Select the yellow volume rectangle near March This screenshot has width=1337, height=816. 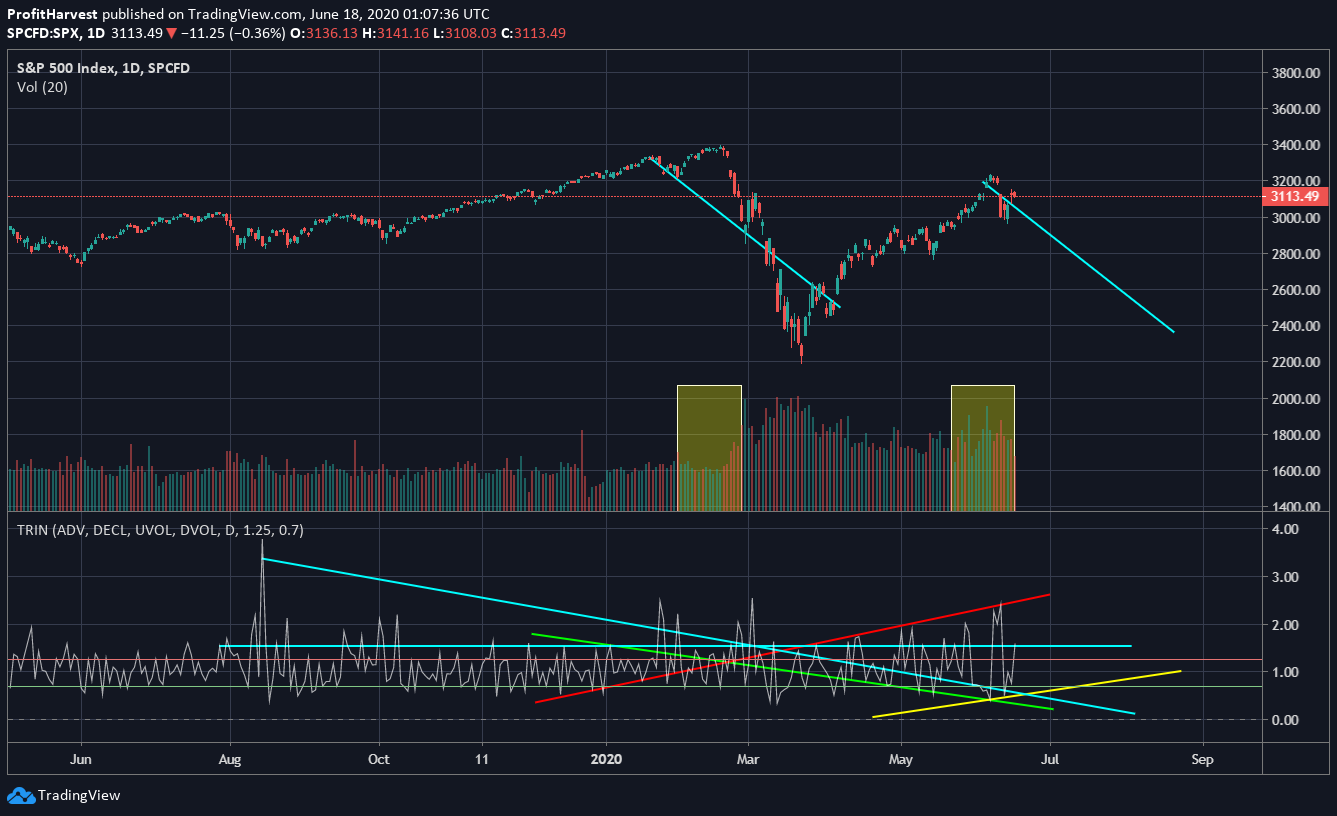pyautogui.click(x=709, y=448)
